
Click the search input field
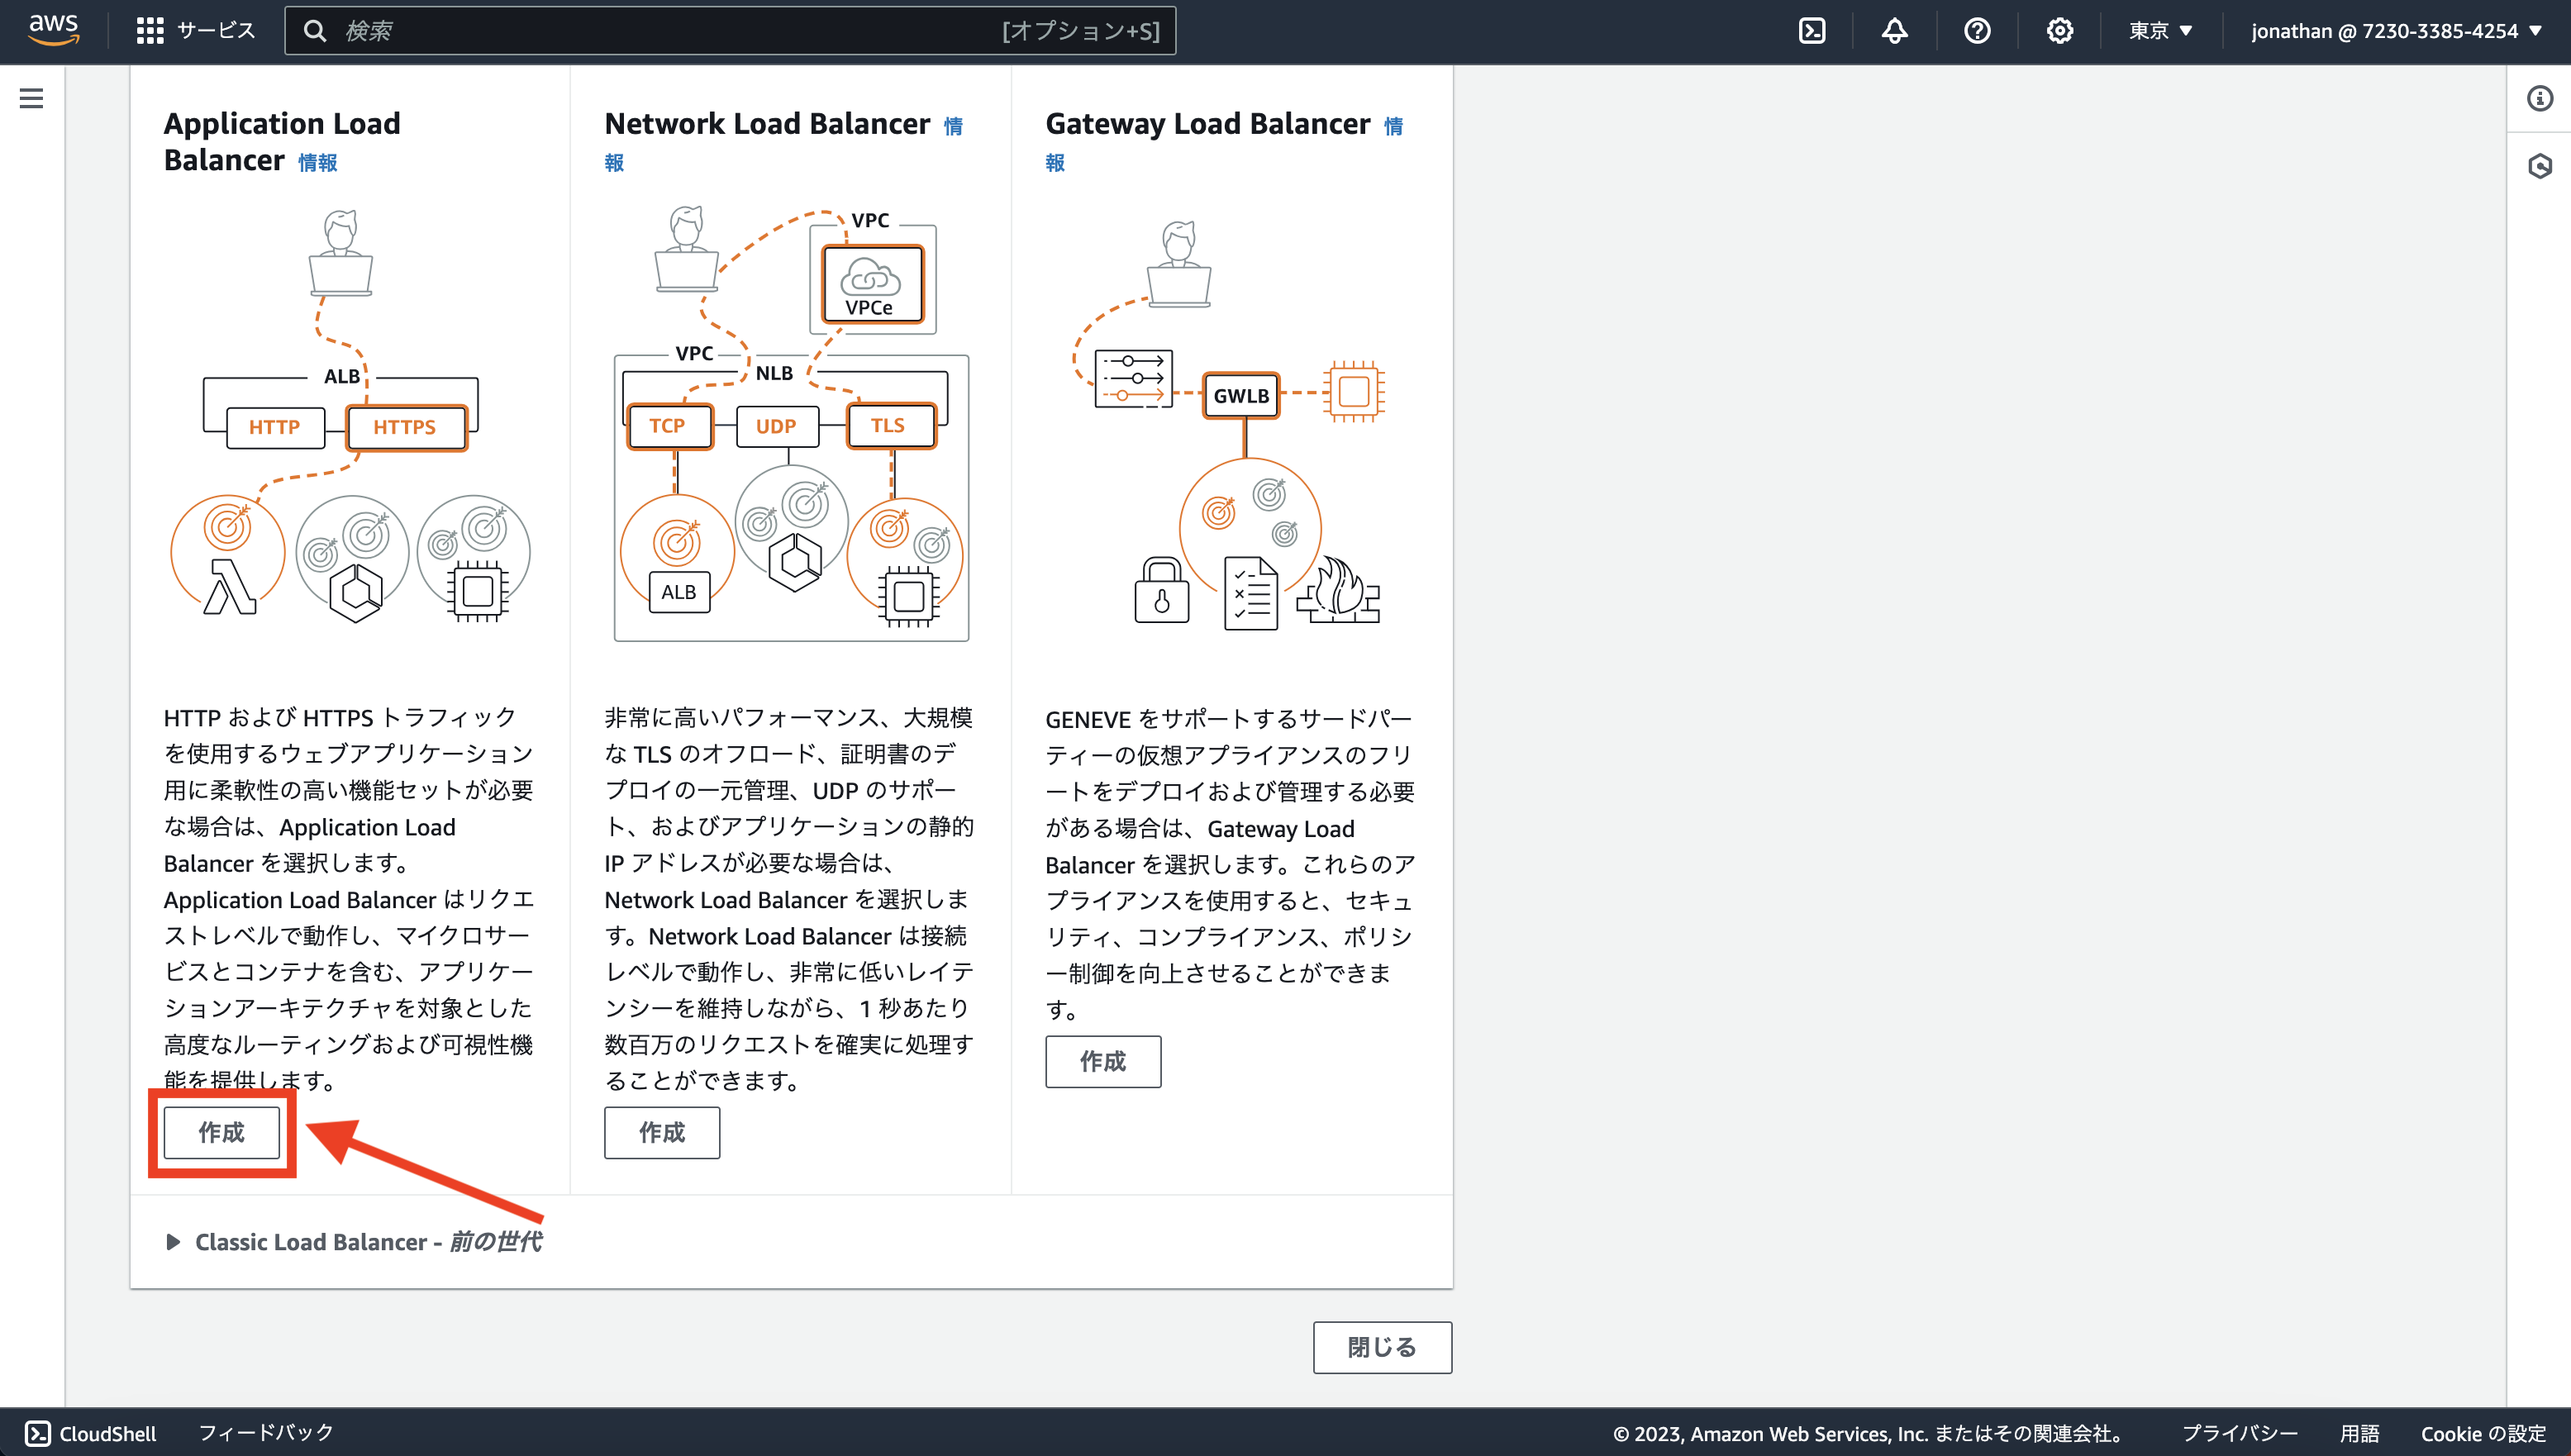[700, 30]
